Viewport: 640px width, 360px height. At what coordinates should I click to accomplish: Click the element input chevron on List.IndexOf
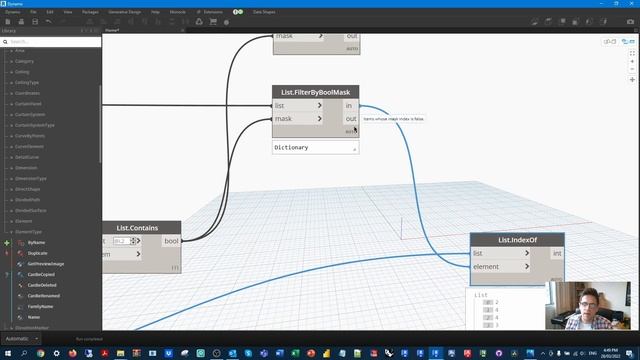point(527,267)
